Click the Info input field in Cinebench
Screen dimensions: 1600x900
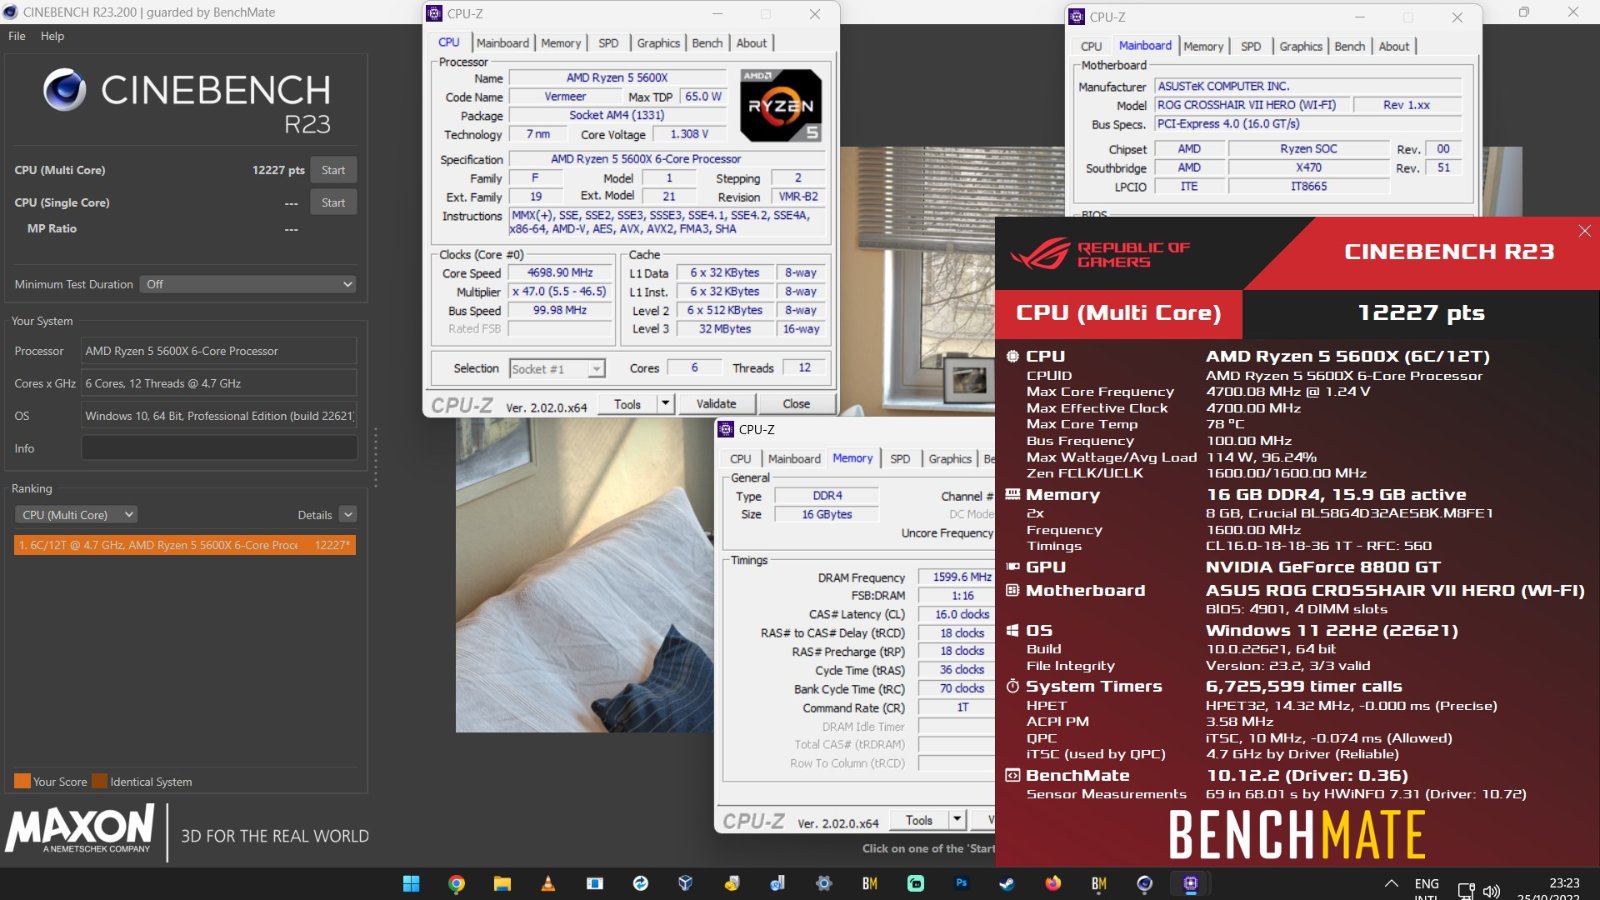point(219,448)
